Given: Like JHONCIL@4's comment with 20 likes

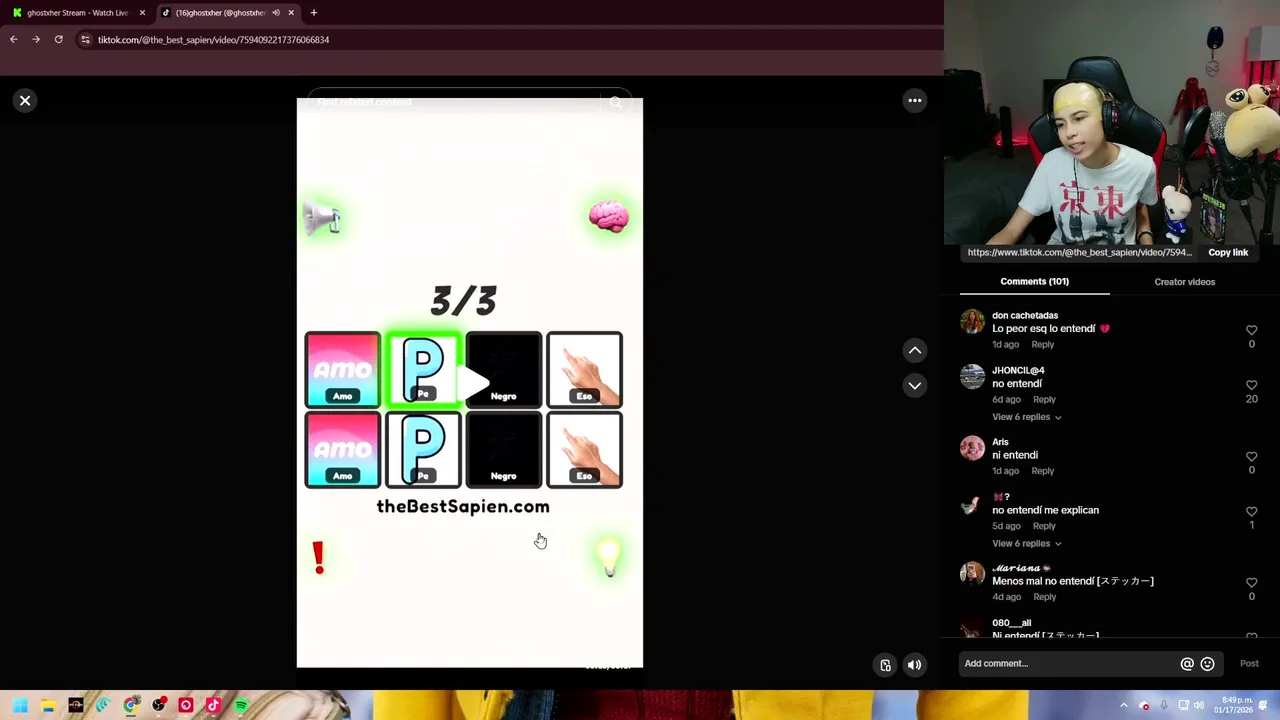Looking at the screenshot, I should click(x=1251, y=385).
